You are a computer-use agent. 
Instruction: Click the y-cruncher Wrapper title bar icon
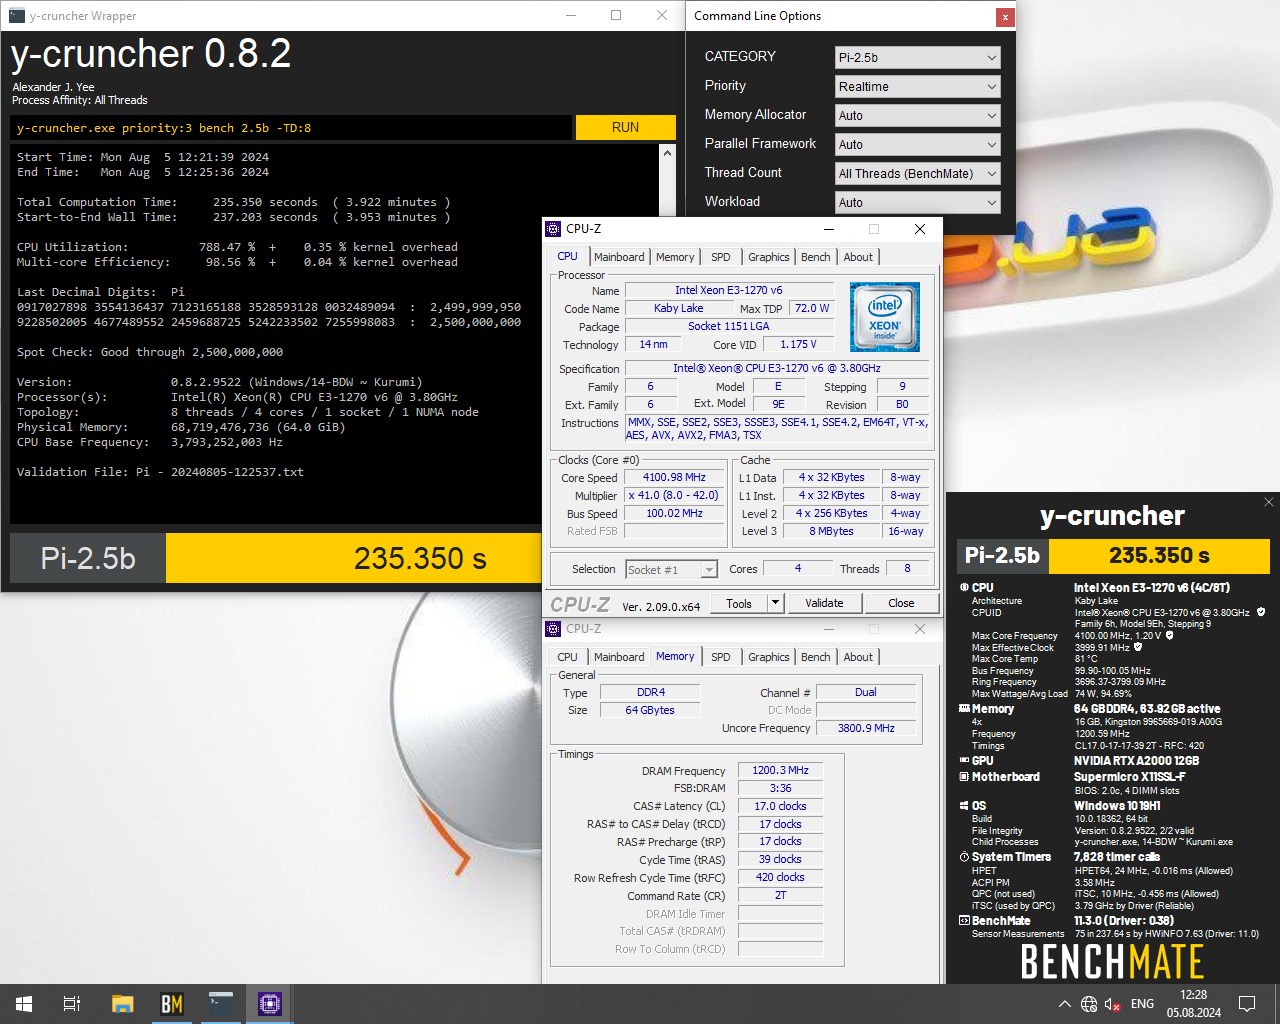pos(16,16)
